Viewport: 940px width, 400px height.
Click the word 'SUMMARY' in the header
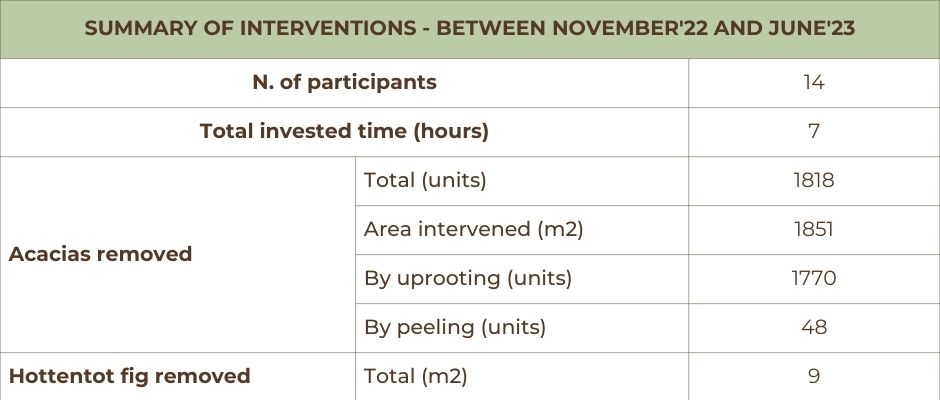click(134, 29)
